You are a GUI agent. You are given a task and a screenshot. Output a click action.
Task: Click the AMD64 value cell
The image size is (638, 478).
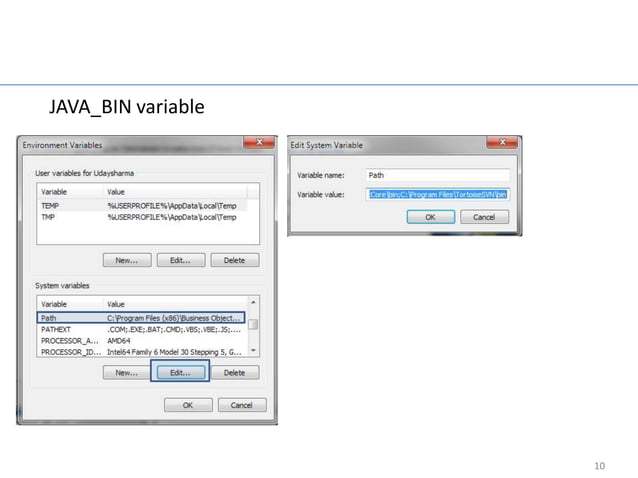[x=119, y=341]
